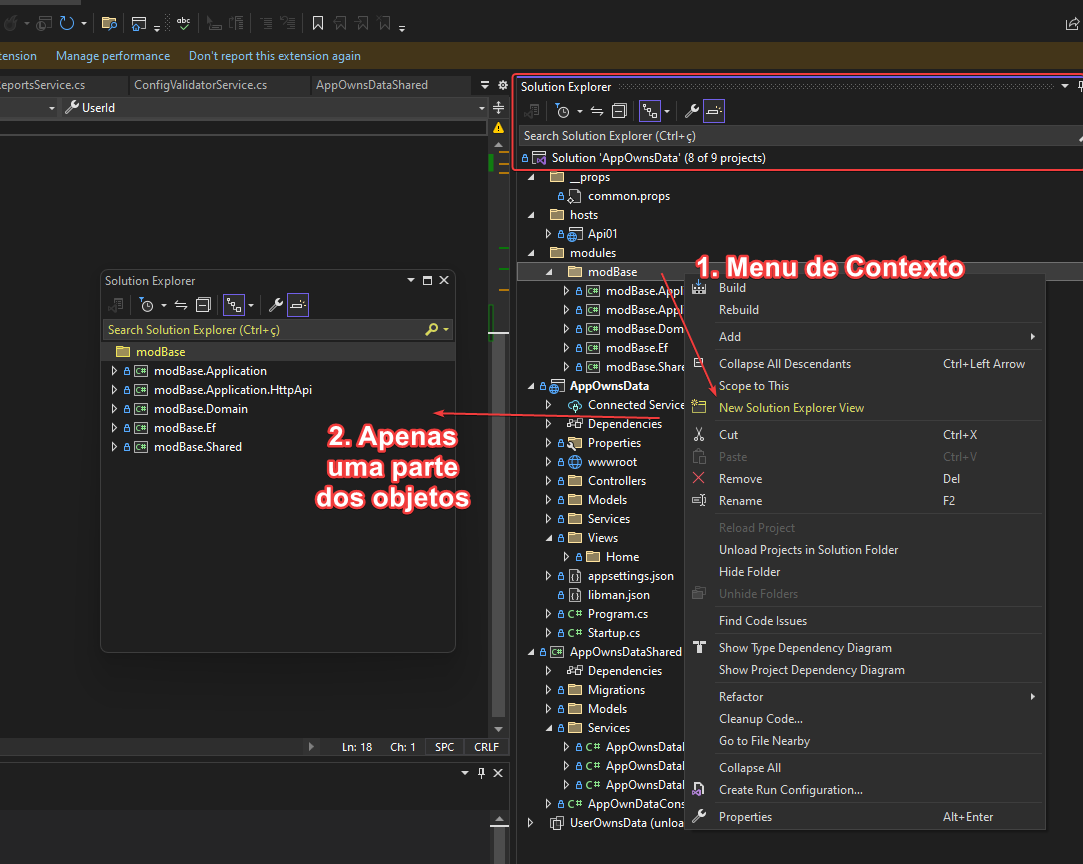Click the Manage performance link
Image resolution: width=1083 pixels, height=864 pixels.
(x=113, y=56)
